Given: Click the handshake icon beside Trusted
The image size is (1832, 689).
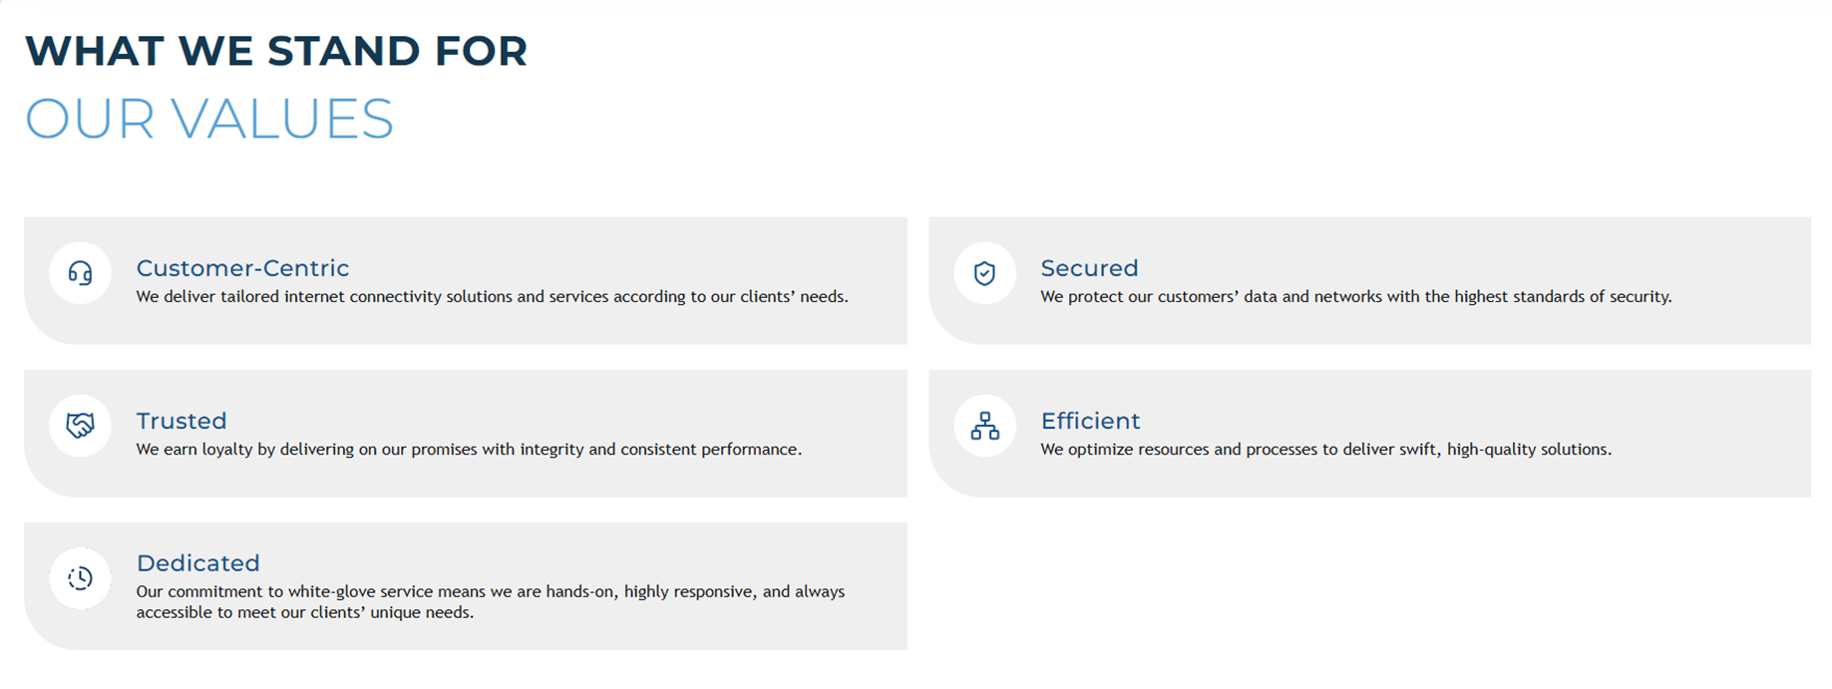Looking at the screenshot, I should (x=80, y=426).
